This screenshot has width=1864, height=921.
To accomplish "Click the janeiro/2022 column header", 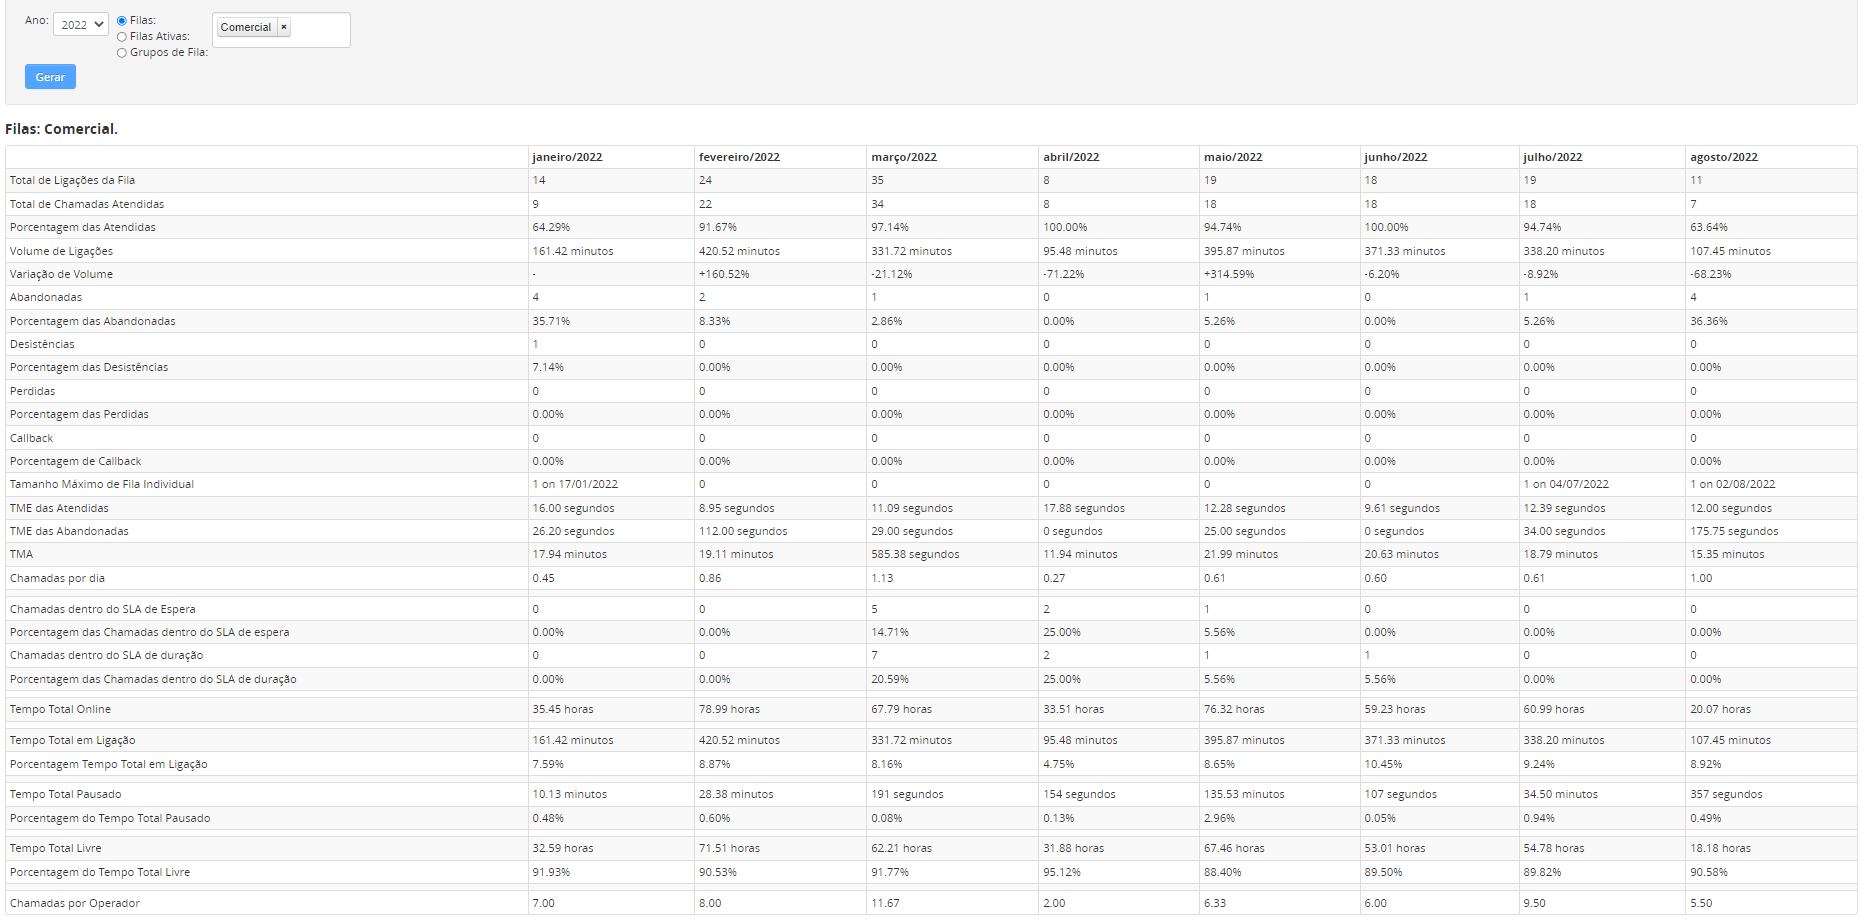I will pos(567,157).
